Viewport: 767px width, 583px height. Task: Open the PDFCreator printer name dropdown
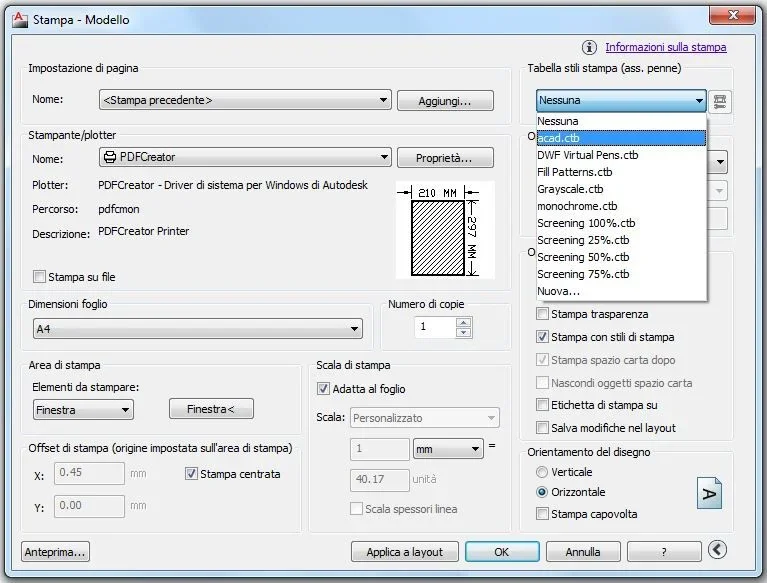(245, 158)
